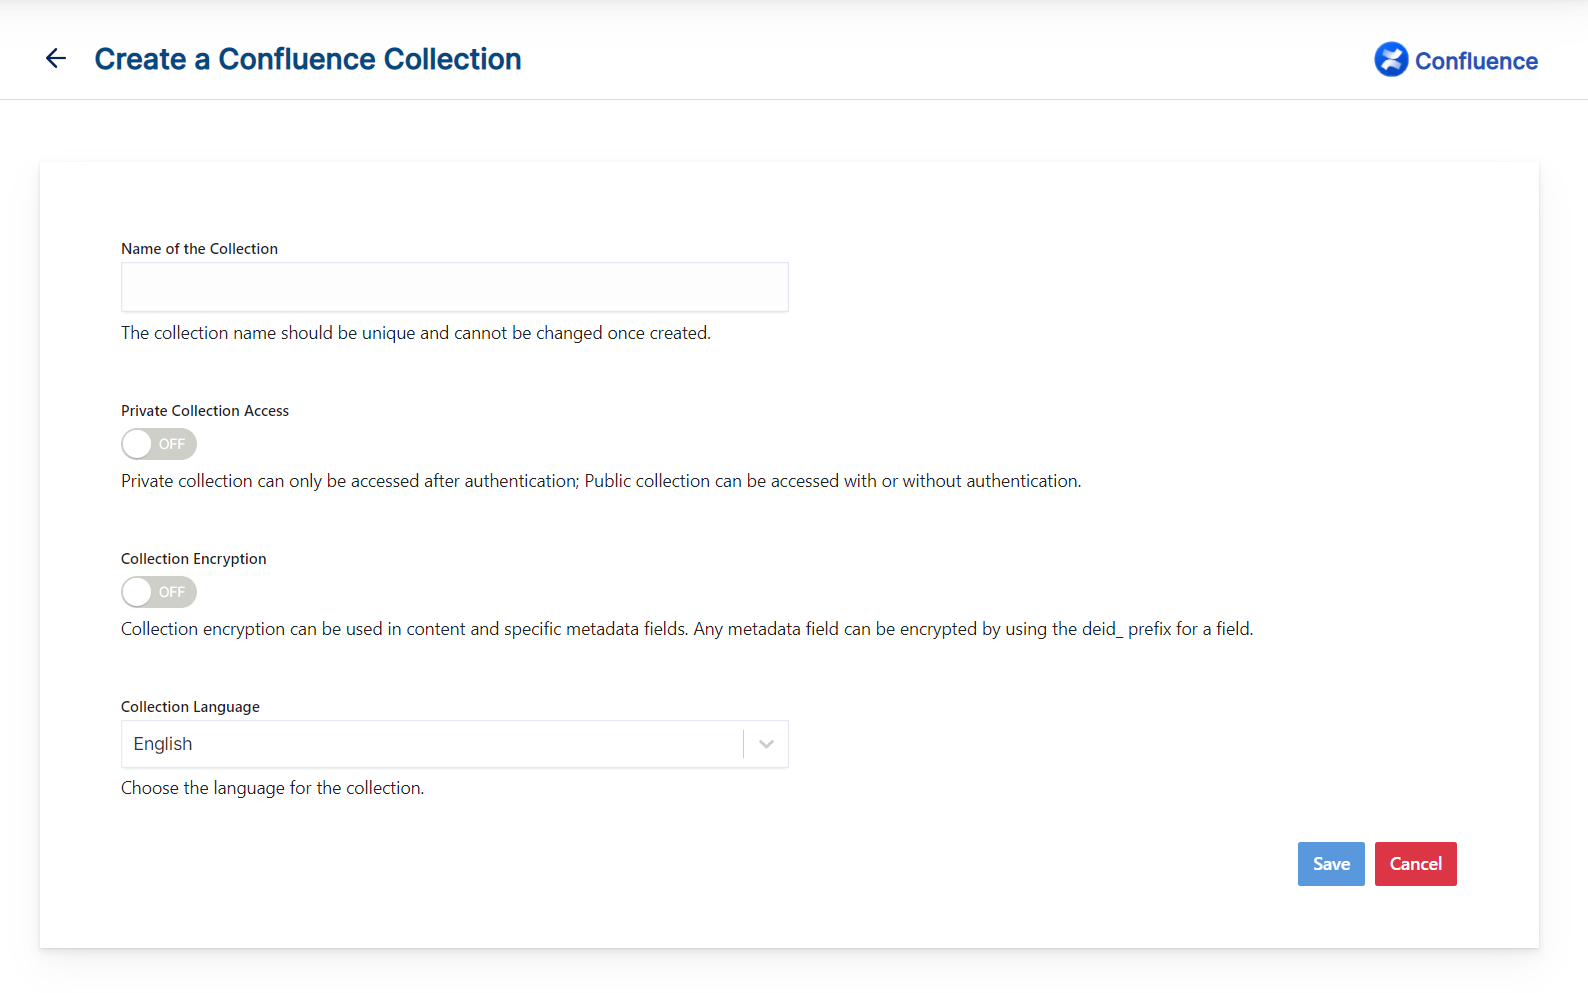Screen dimensions: 1588x993
Task: Save the new collection
Action: pyautogui.click(x=1331, y=864)
